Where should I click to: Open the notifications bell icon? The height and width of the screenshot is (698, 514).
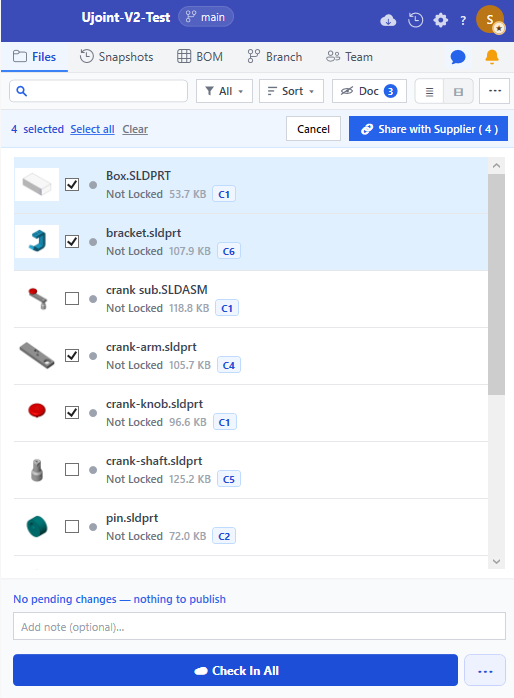492,57
